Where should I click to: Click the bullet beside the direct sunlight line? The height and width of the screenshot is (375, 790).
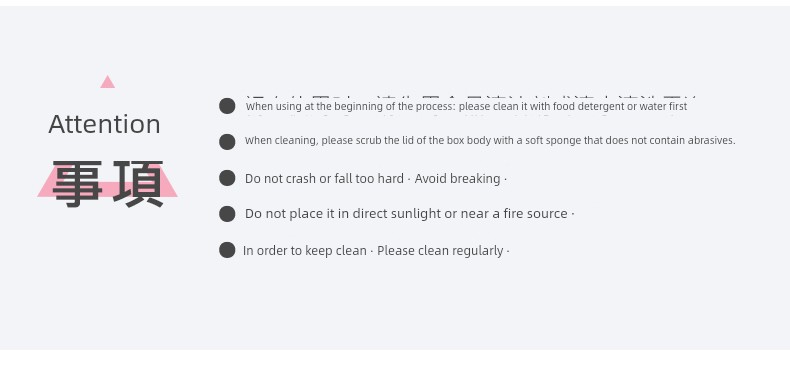[227, 214]
